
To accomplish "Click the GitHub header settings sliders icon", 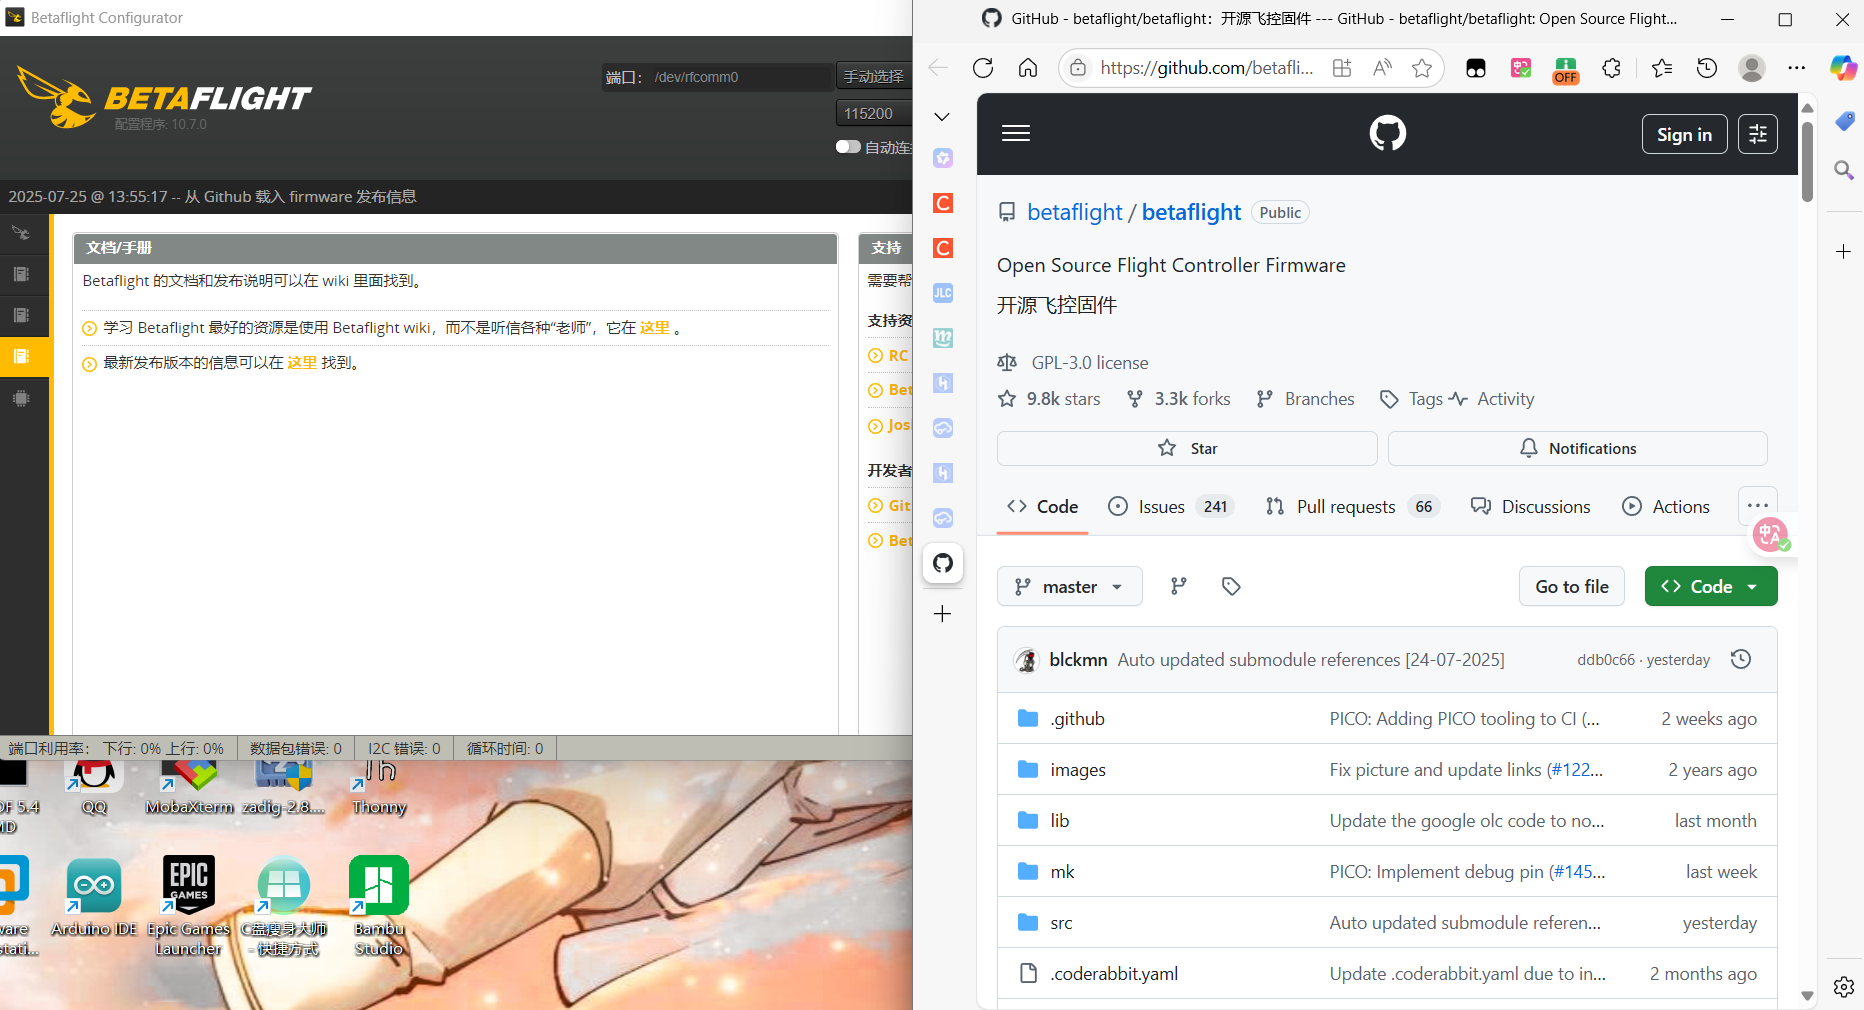I will coord(1758,134).
